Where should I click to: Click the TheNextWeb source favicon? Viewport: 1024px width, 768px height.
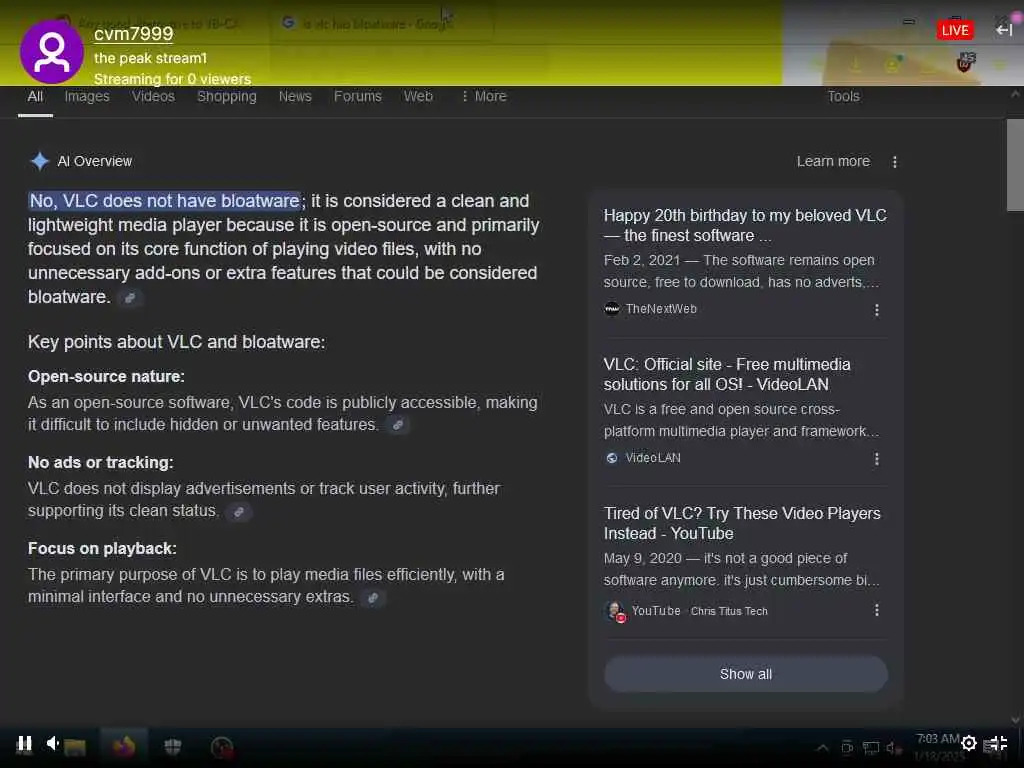[612, 309]
